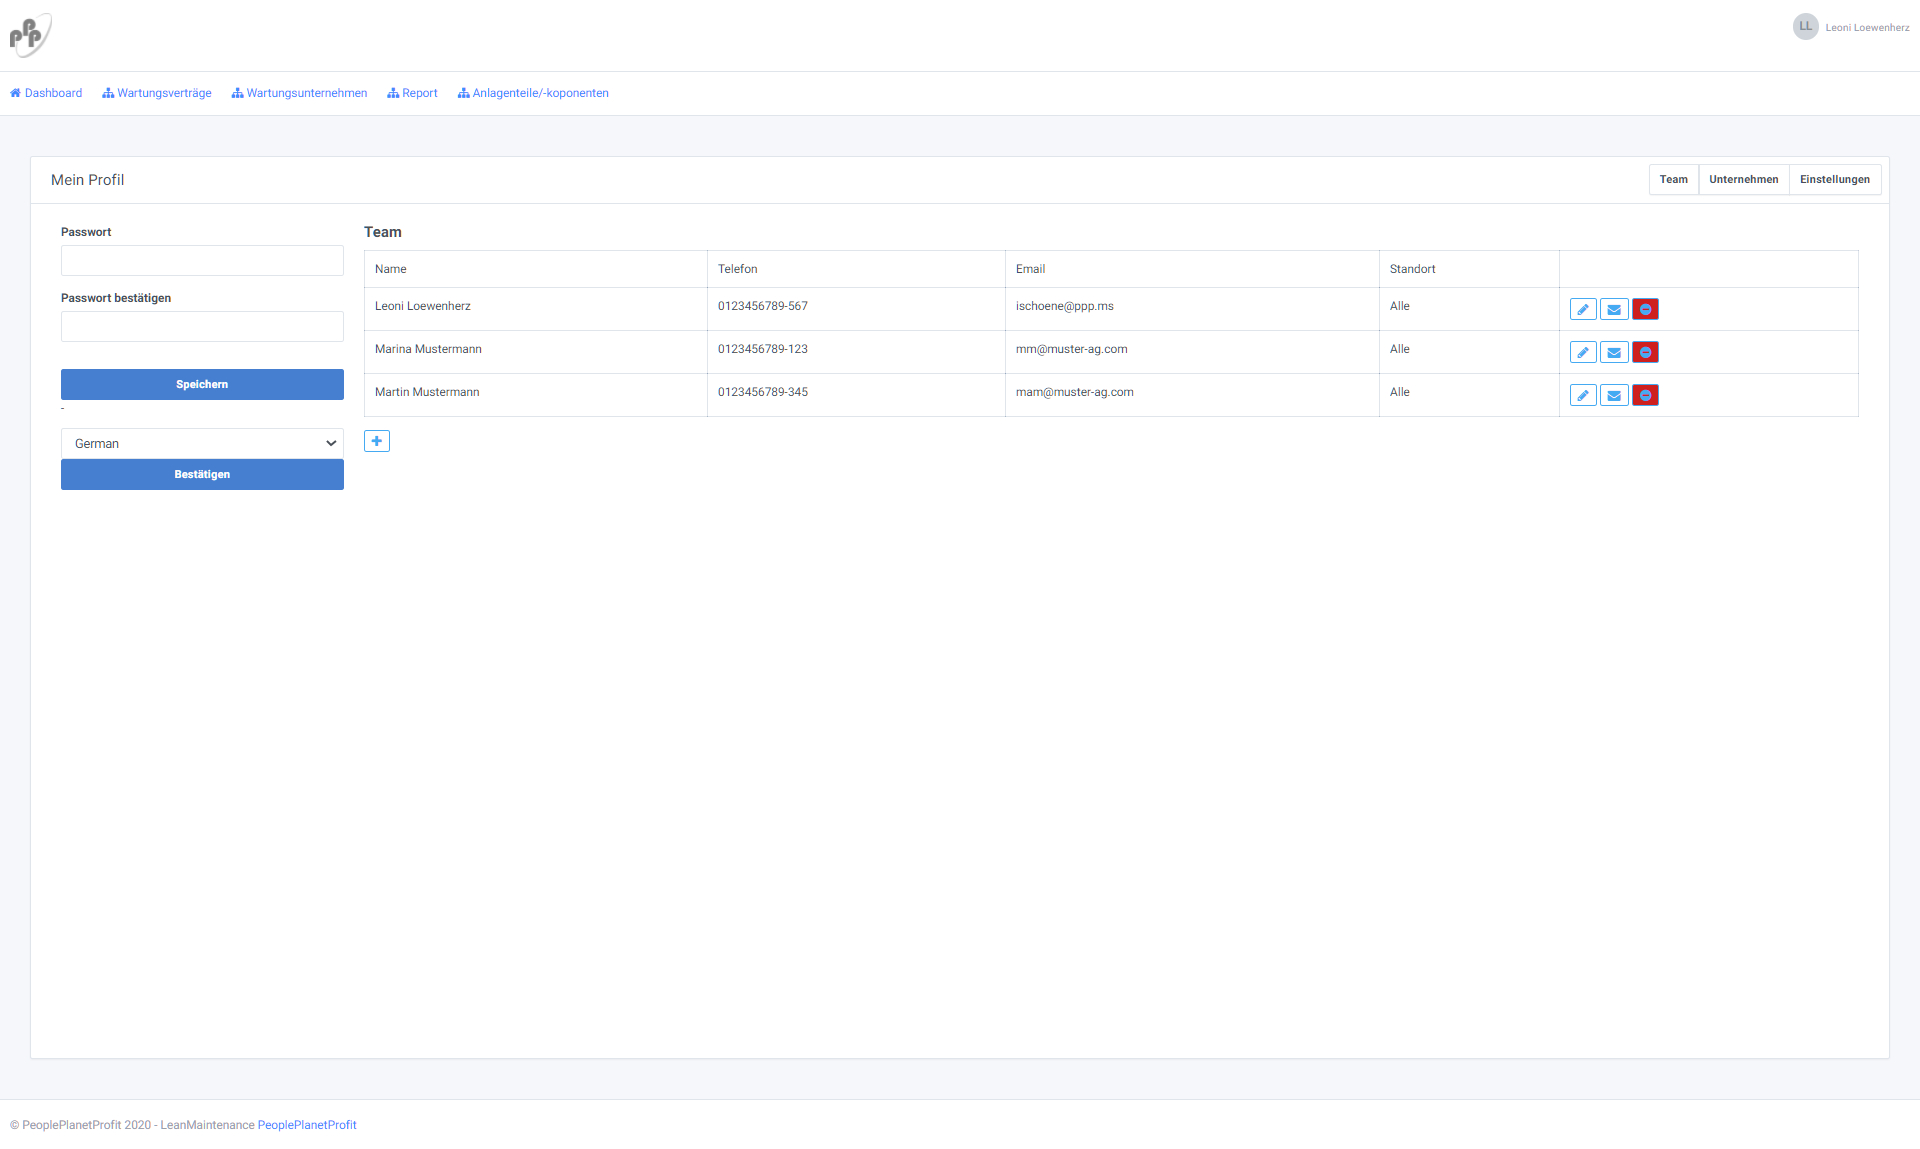The image size is (1920, 1149).
Task: Remove Leoni Loewenherz with red delete icon
Action: 1645,310
